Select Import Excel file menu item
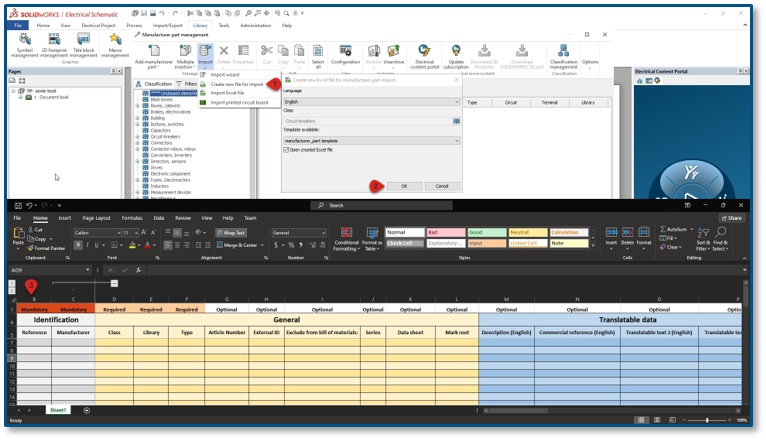The height and width of the screenshot is (440, 766). point(227,93)
